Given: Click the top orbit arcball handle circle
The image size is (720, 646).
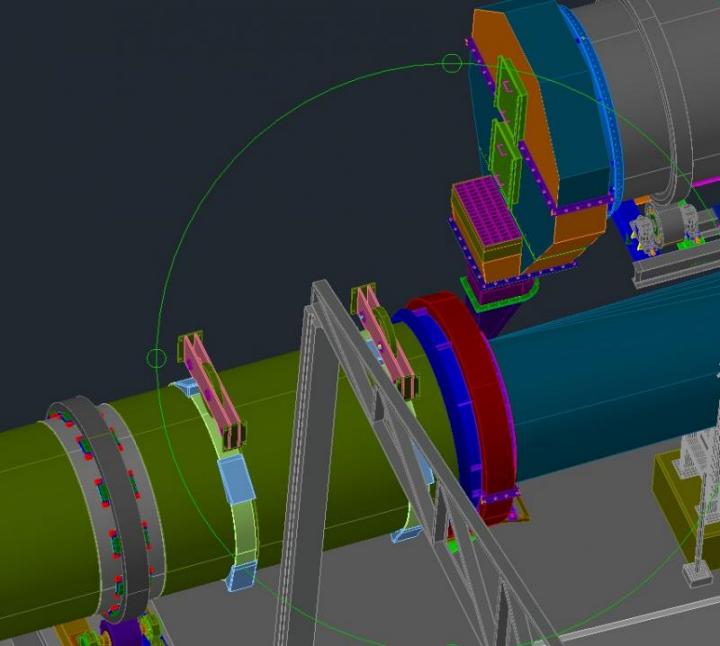Looking at the screenshot, I should point(451,63).
